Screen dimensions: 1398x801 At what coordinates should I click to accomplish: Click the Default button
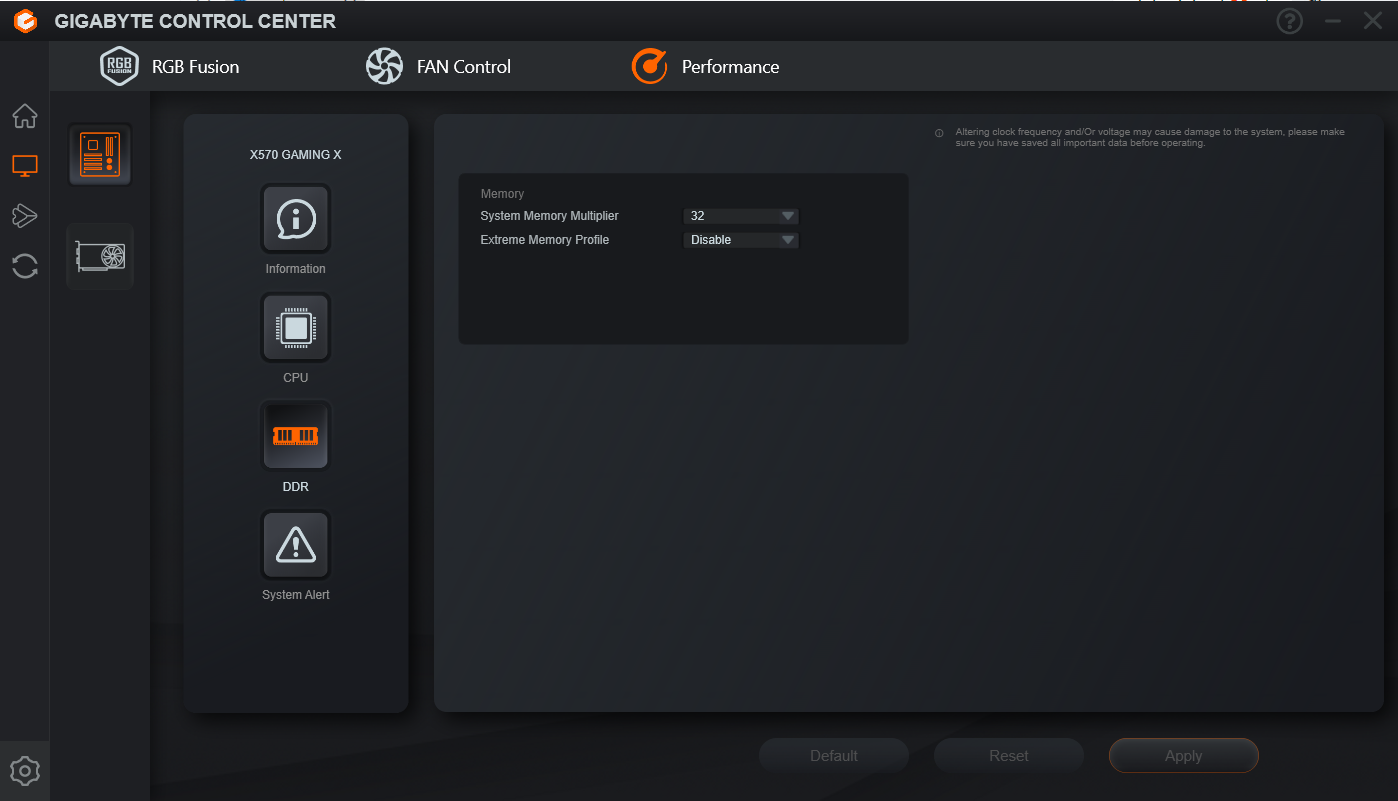pos(834,756)
